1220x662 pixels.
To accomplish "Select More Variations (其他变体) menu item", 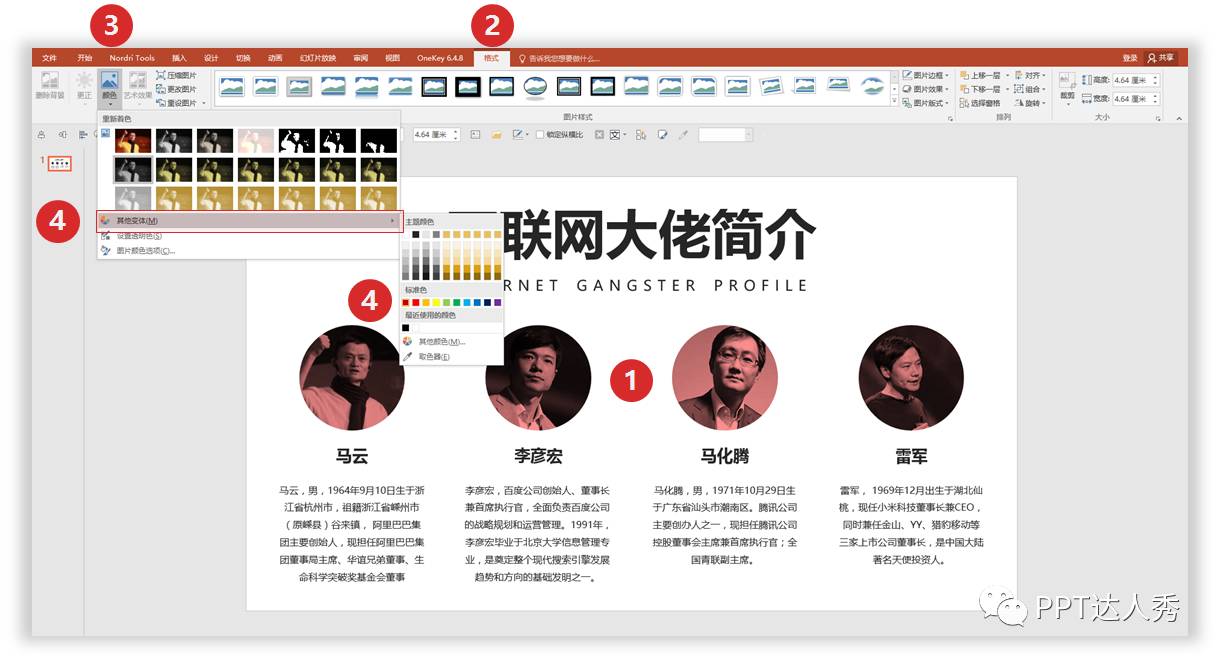I will tap(249, 220).
